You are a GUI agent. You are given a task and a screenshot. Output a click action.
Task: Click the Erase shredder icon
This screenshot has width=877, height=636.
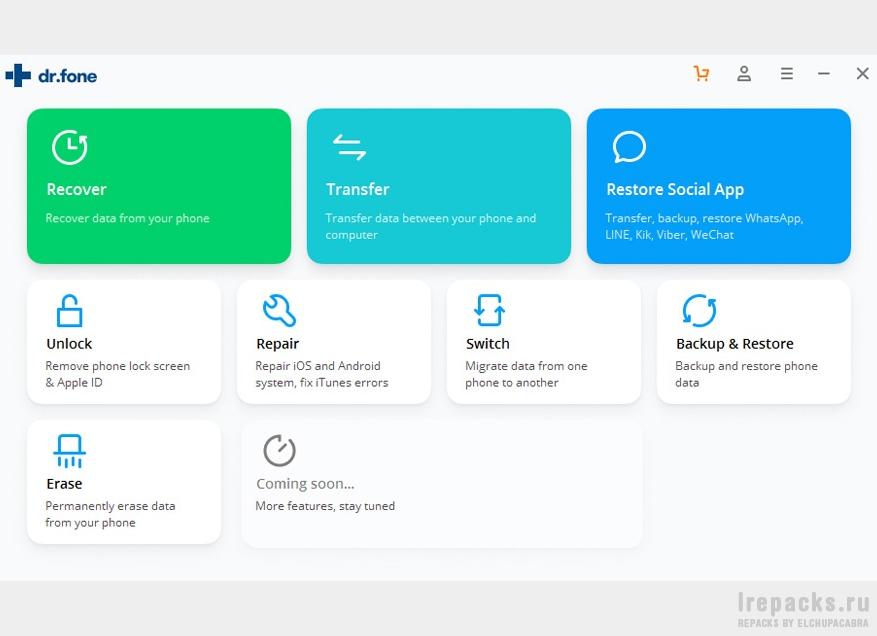click(x=69, y=451)
